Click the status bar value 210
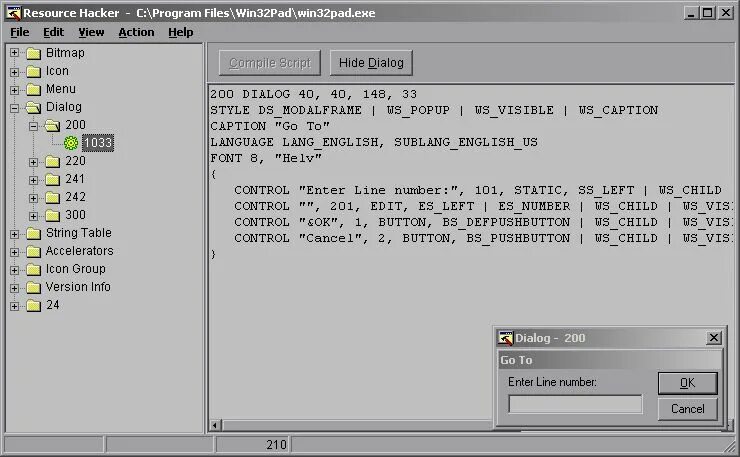Viewport: 740px width, 457px height. click(x=276, y=445)
